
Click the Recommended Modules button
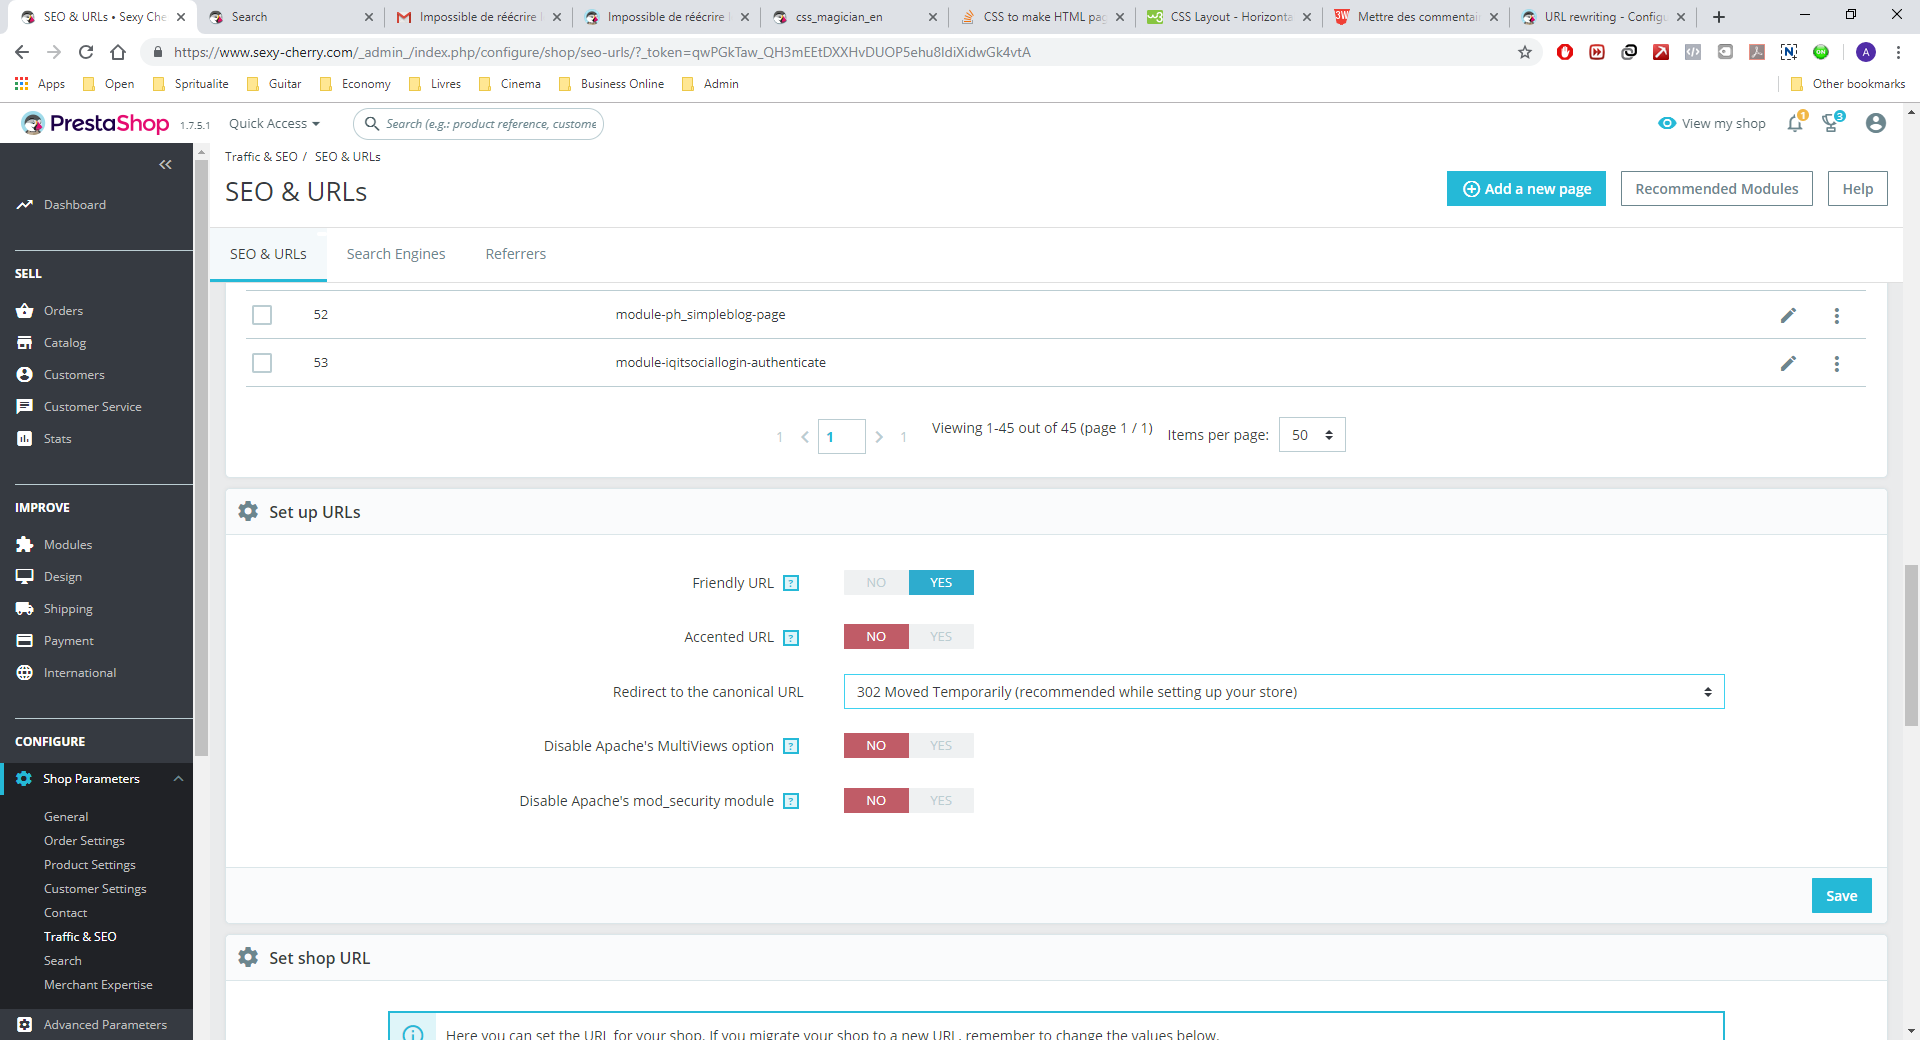(x=1716, y=189)
